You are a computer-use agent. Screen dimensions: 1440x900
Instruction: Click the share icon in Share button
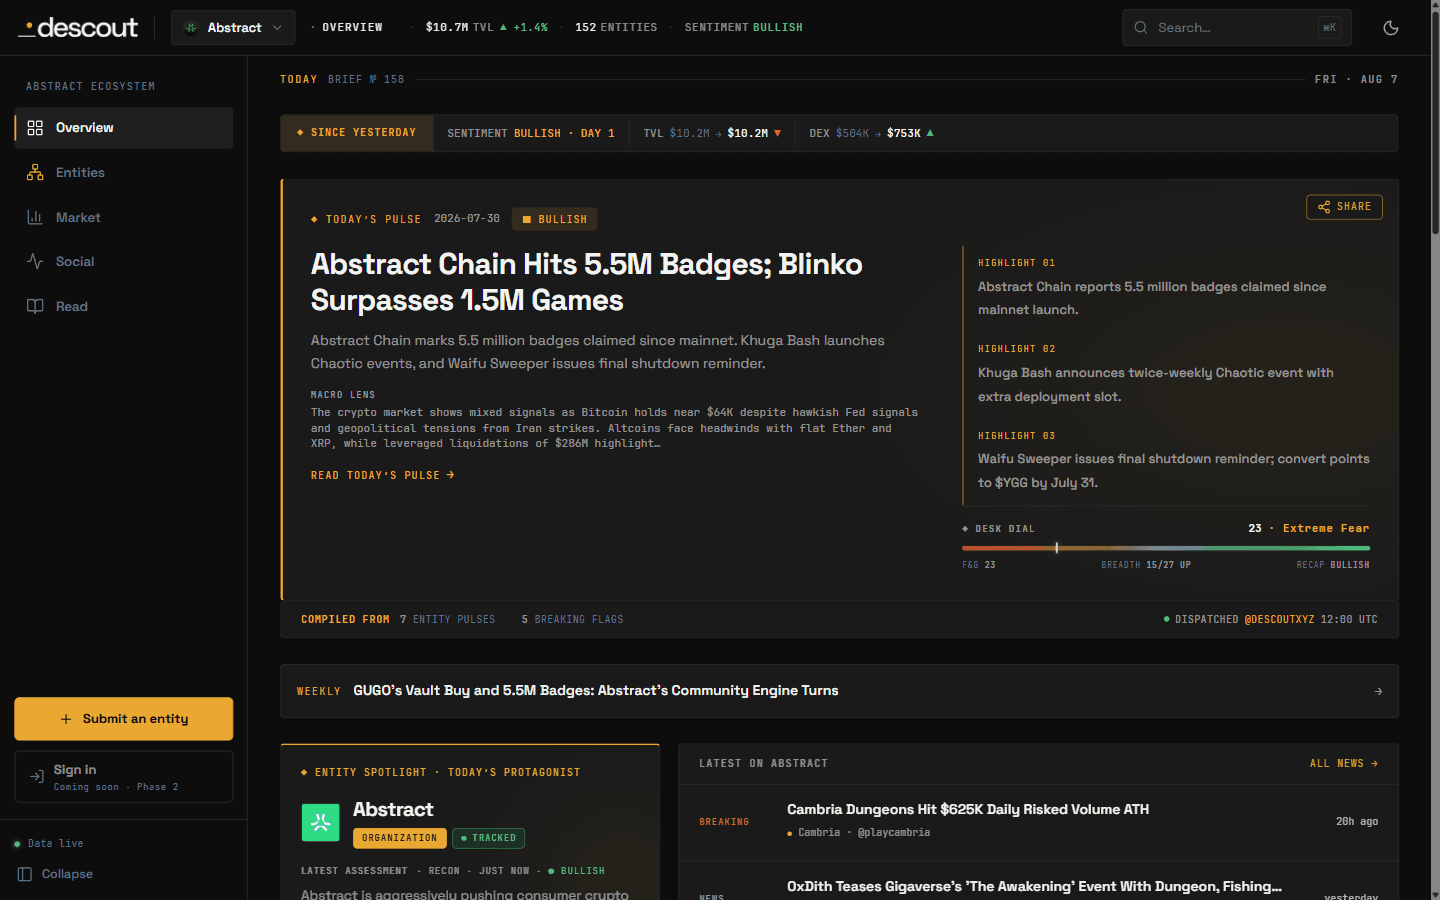point(1324,207)
